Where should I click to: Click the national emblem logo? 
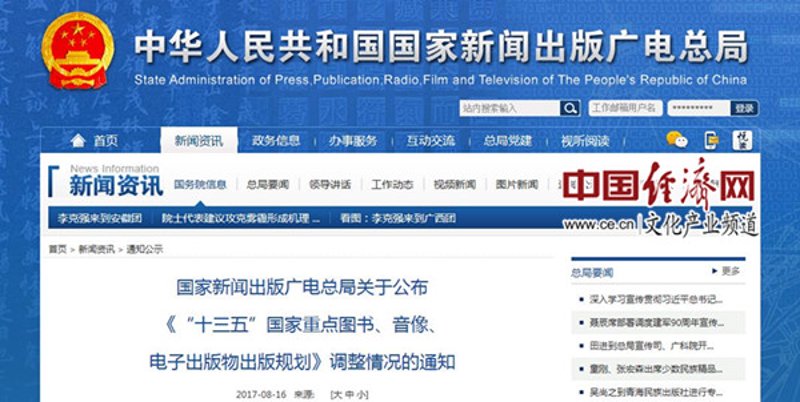click(x=77, y=51)
